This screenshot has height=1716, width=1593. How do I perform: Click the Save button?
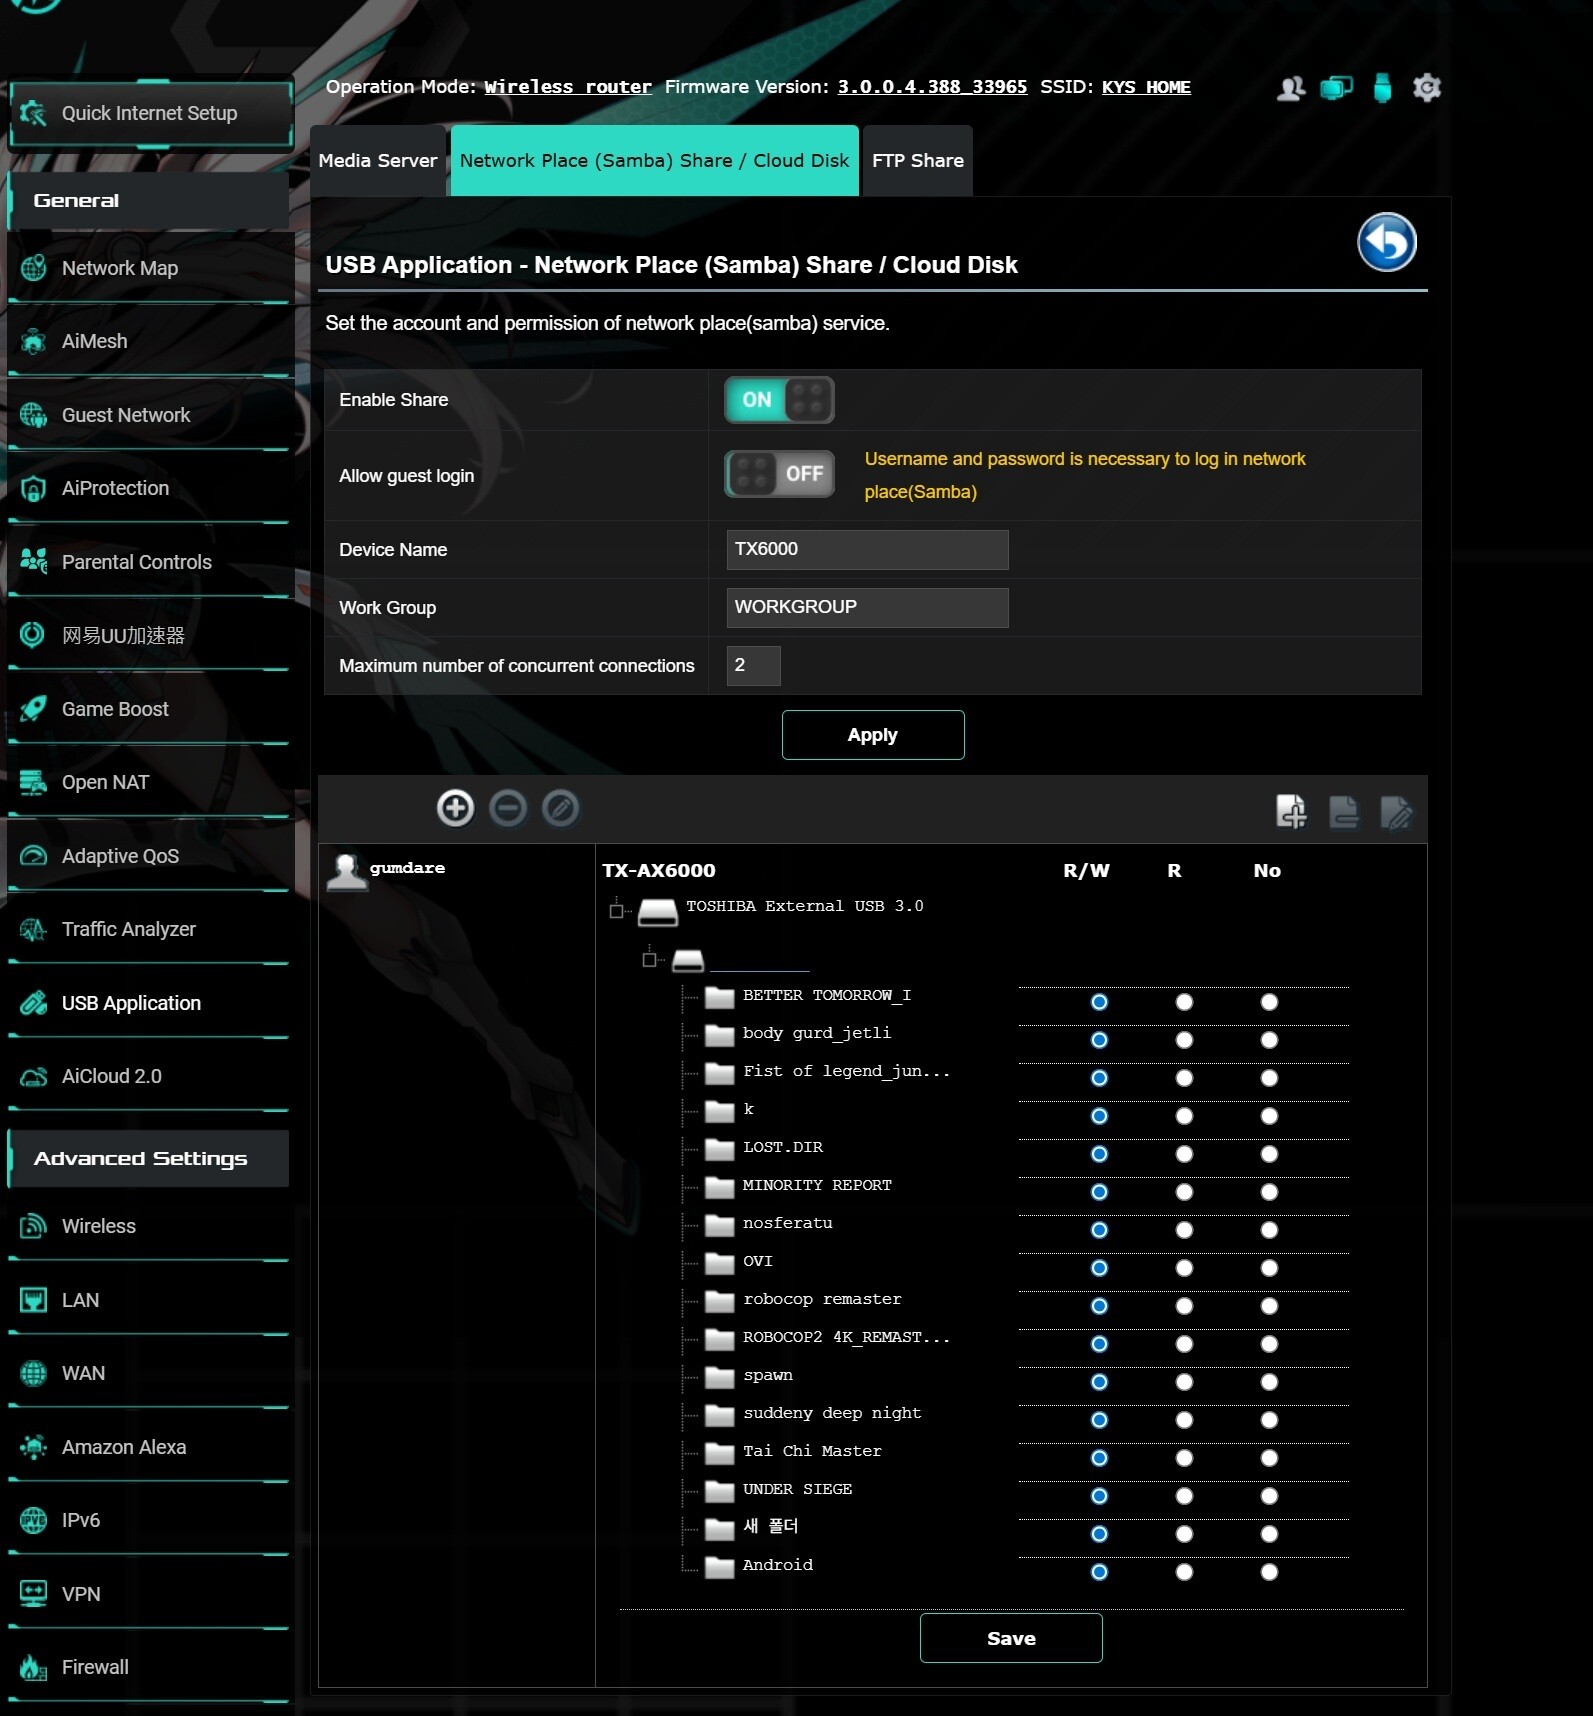1011,1638
